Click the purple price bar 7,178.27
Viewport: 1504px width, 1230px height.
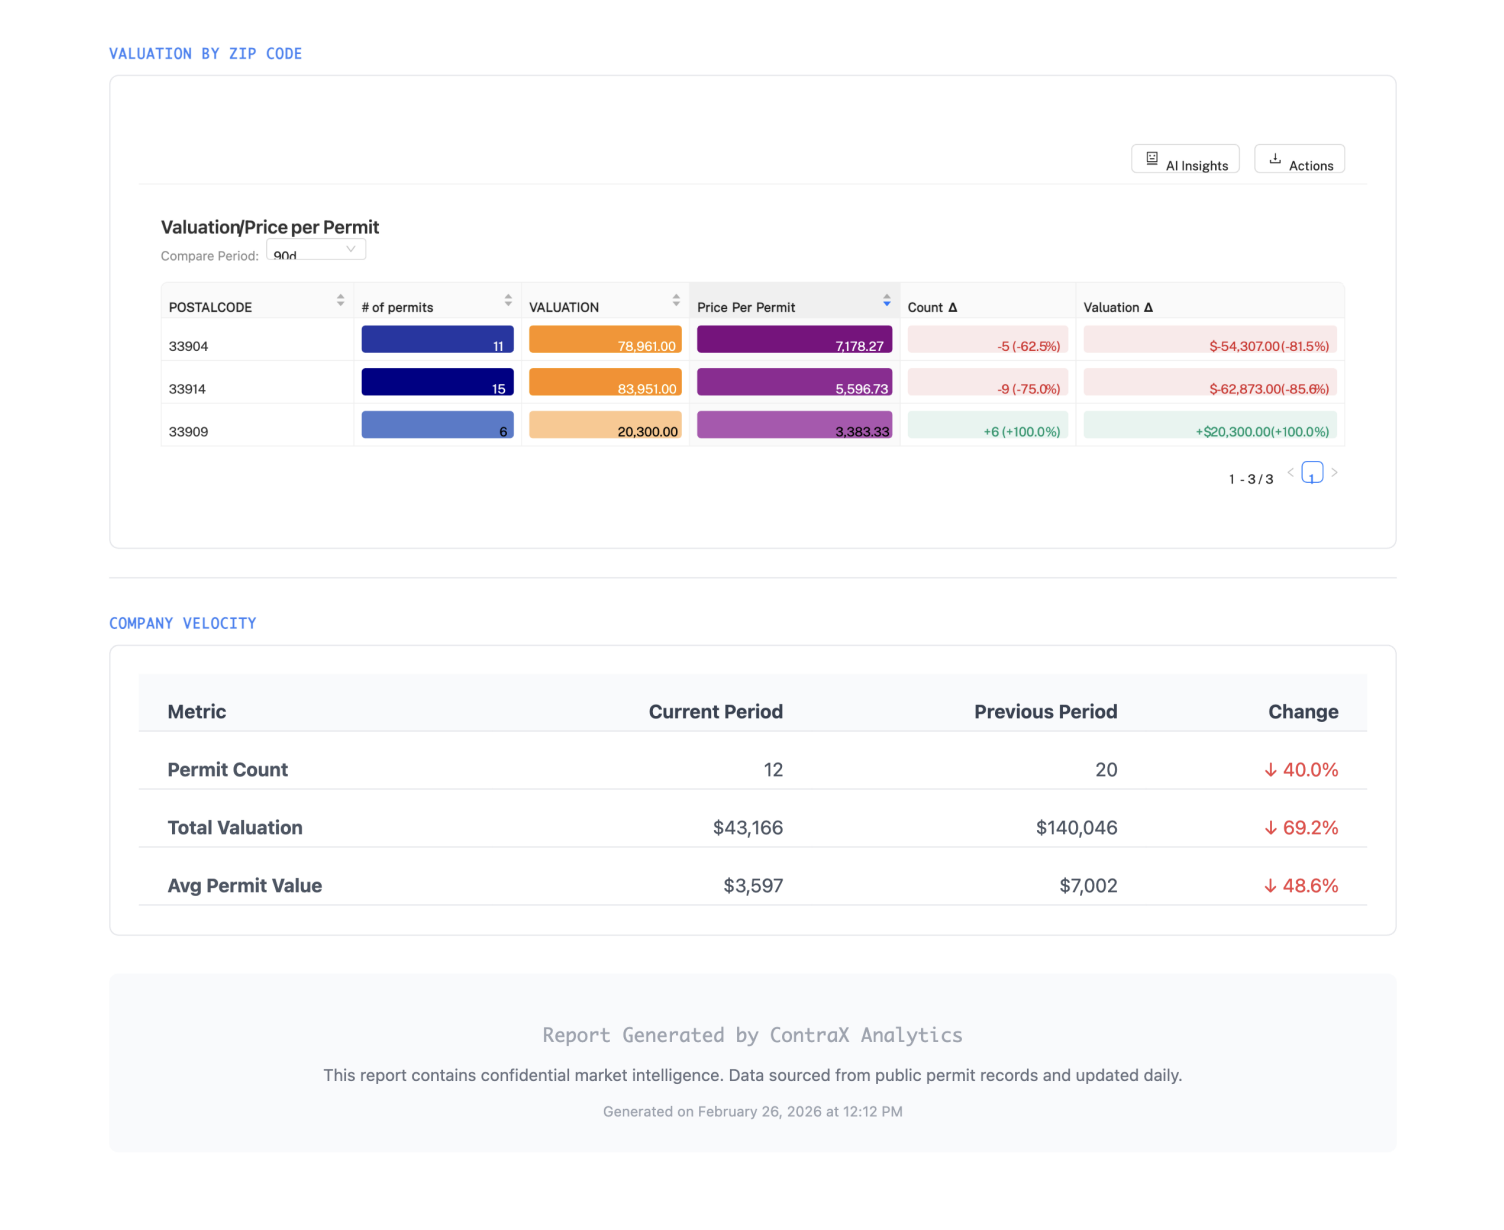[794, 339]
